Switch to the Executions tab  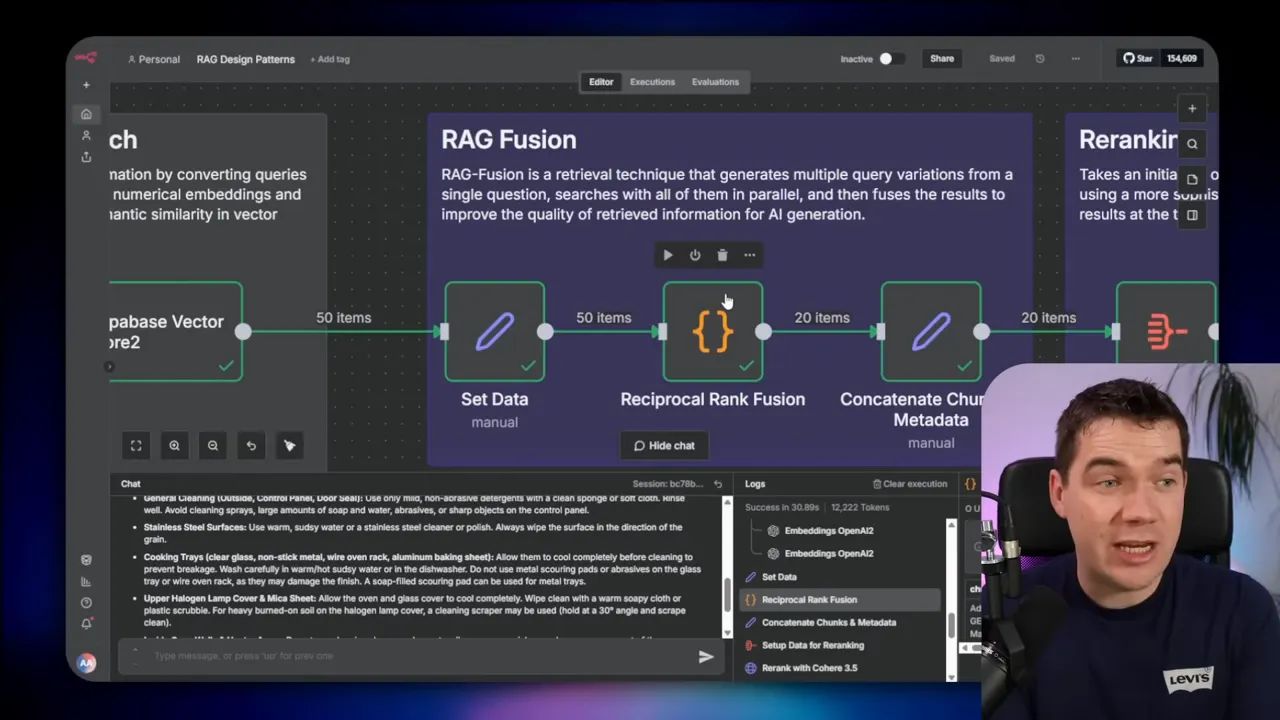652,81
